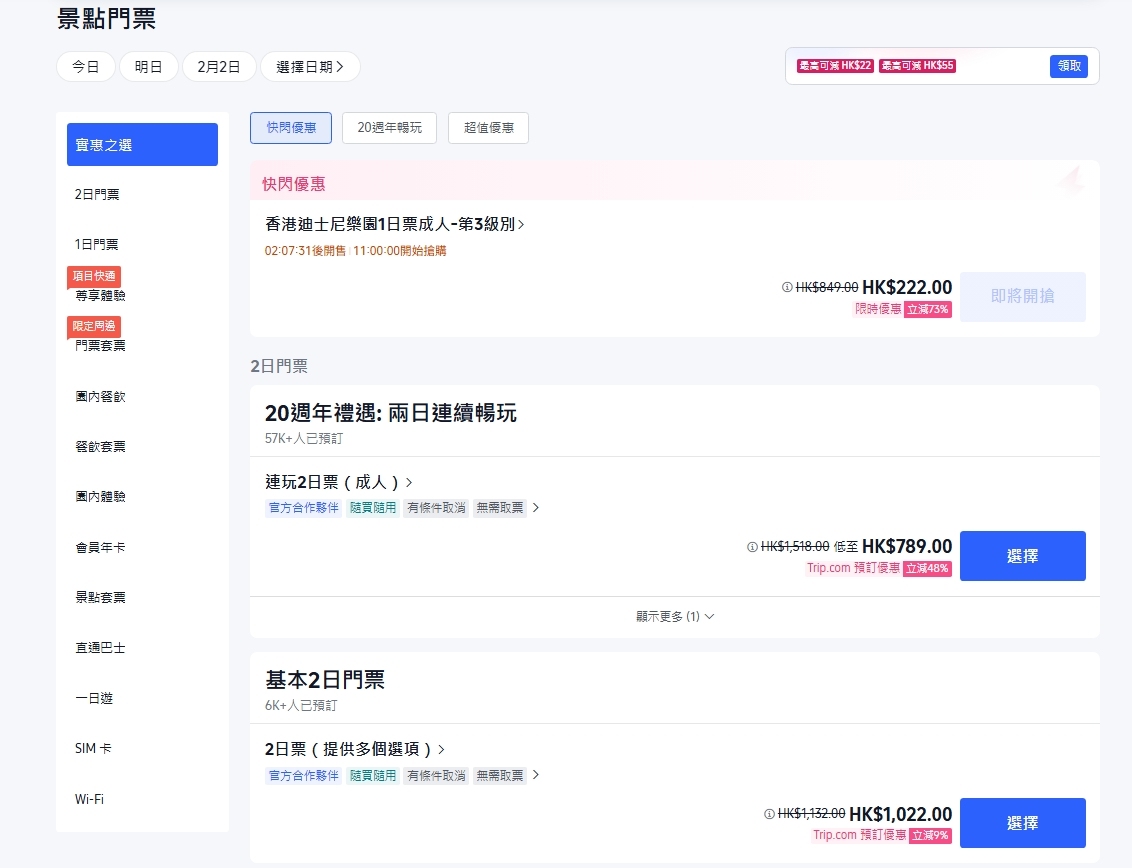
Task: Click 選擇 for 基本2日票 at HK$1,022.00
Action: point(1022,823)
